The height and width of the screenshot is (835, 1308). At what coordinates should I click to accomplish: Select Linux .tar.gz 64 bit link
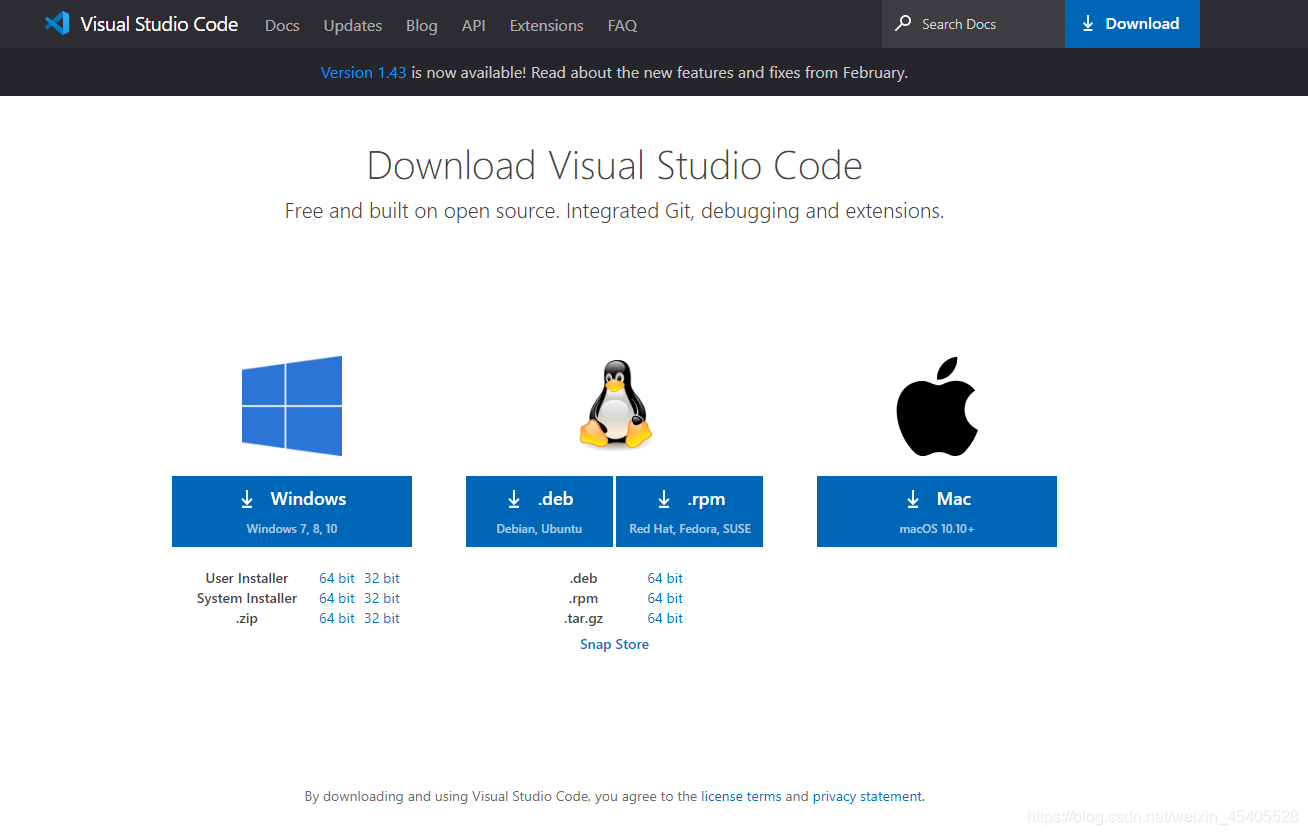point(665,618)
